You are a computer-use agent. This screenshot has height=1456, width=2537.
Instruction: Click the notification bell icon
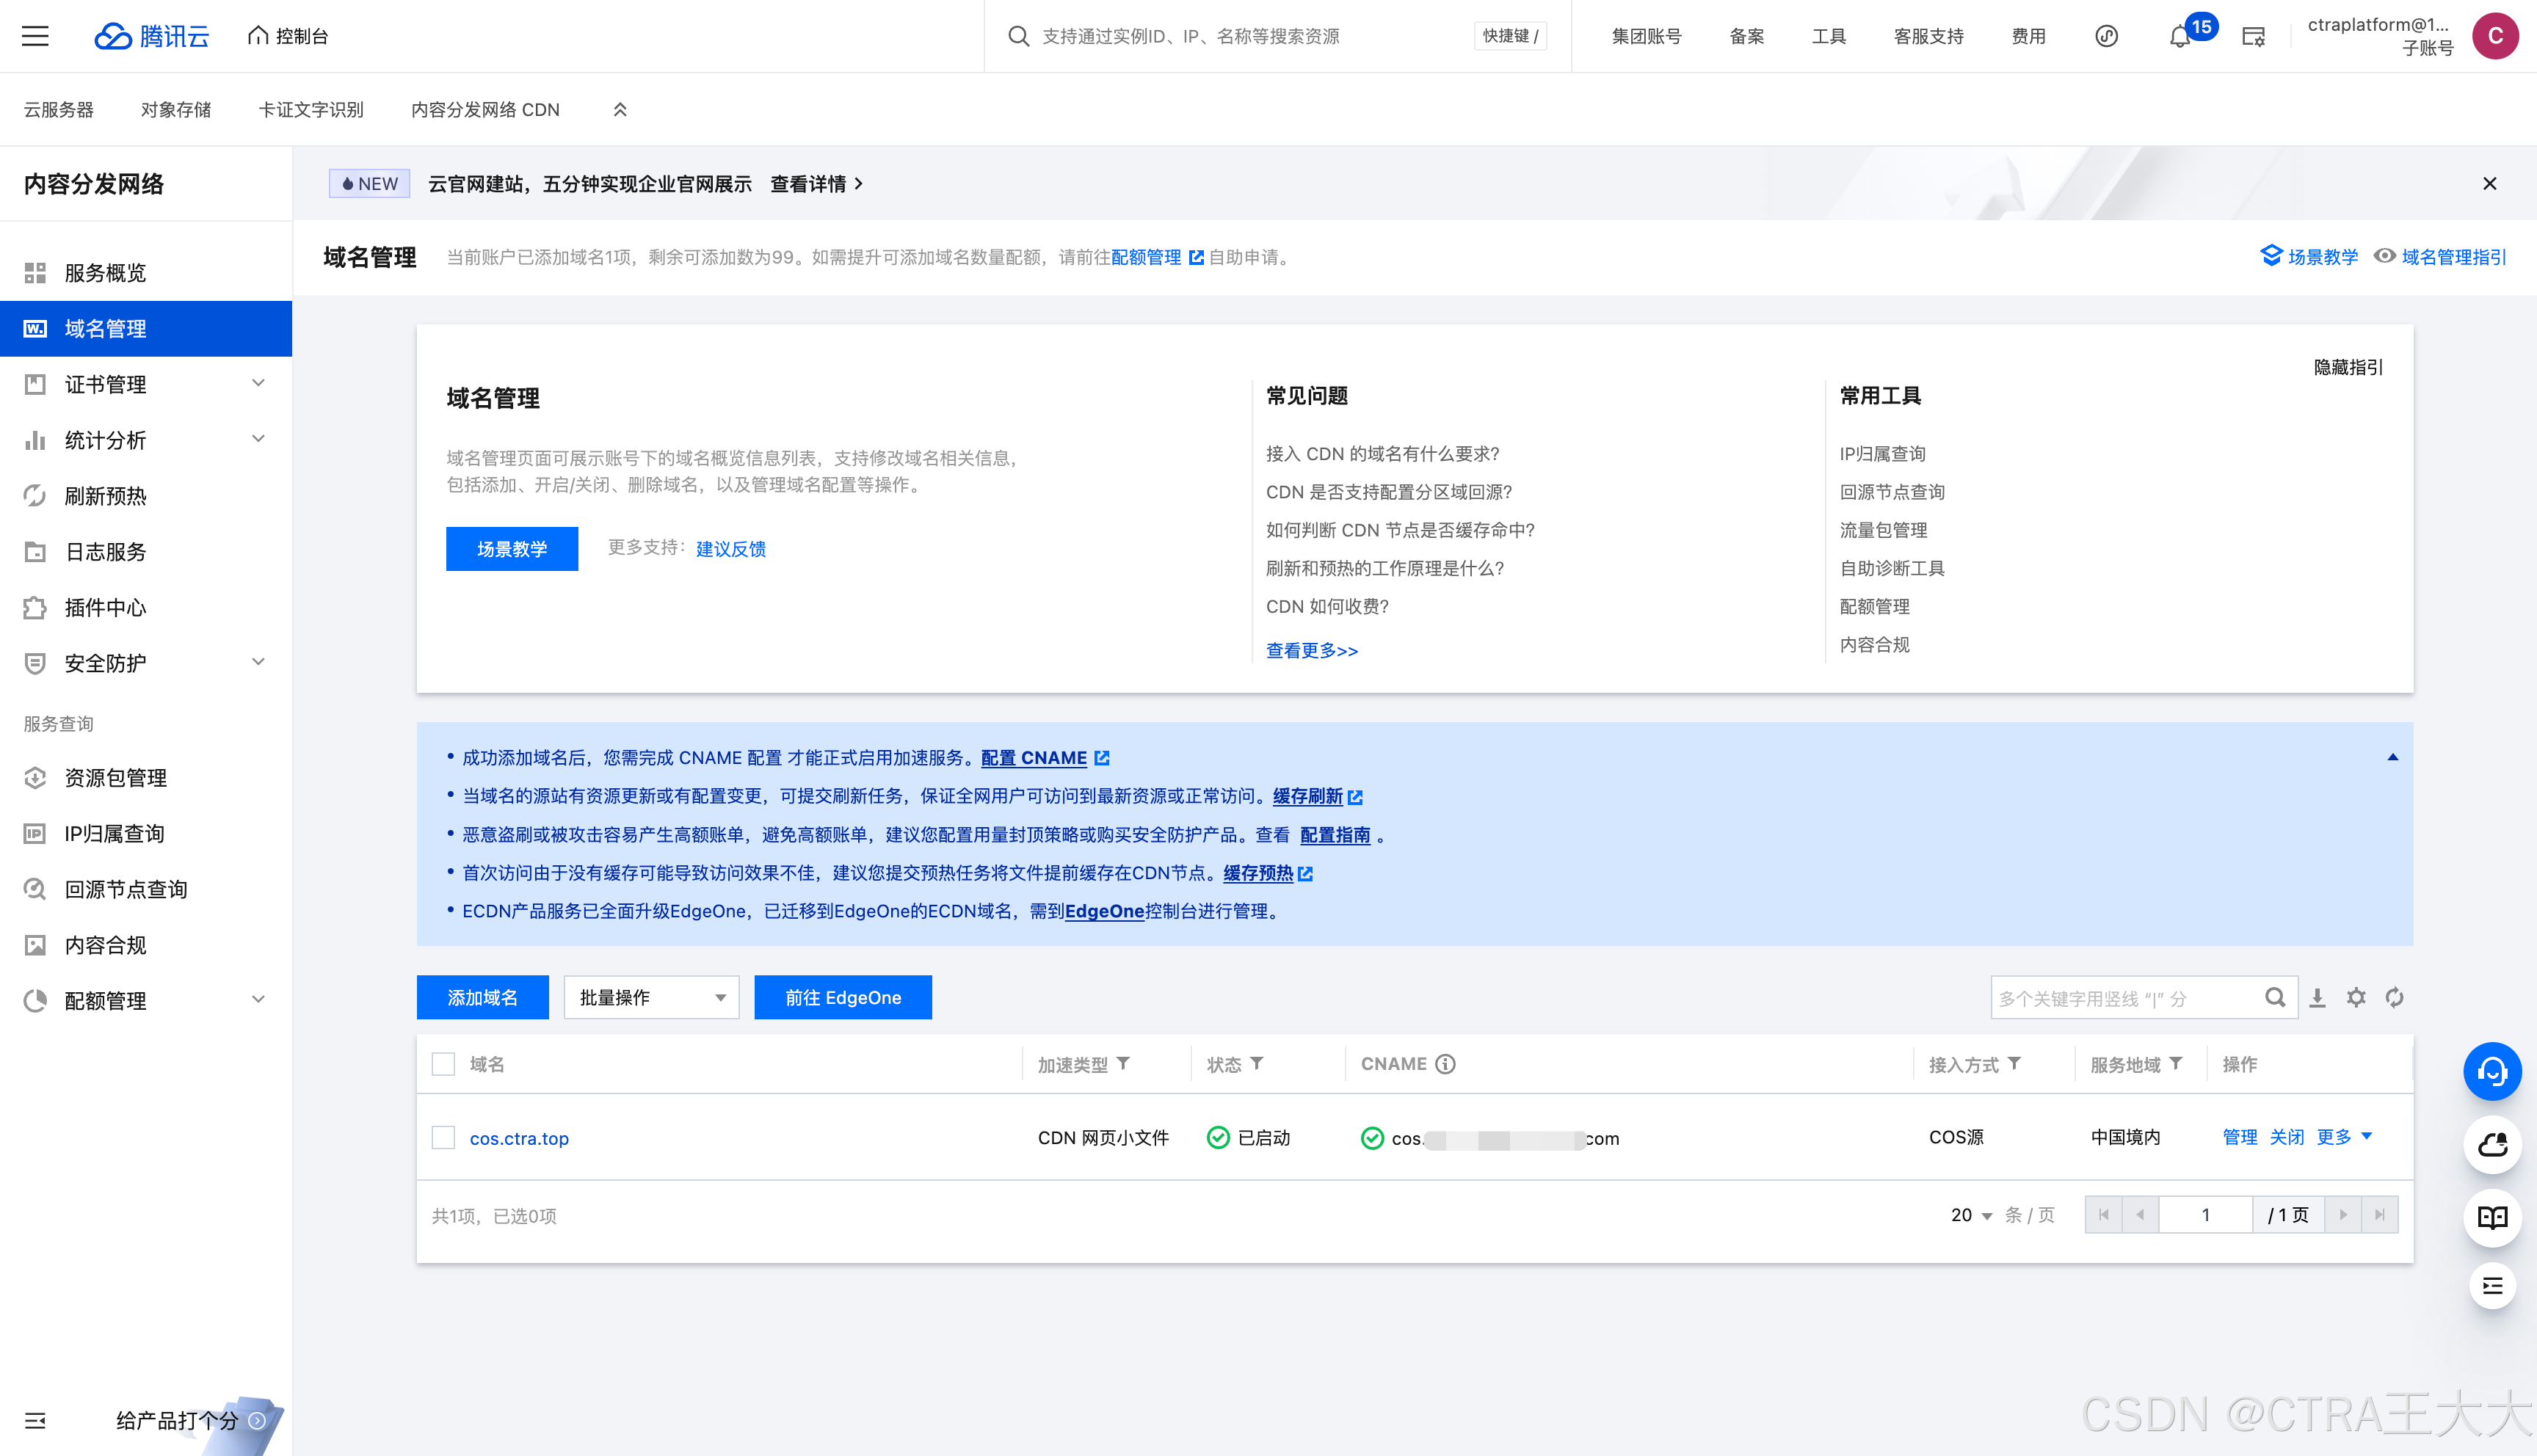click(x=2180, y=37)
